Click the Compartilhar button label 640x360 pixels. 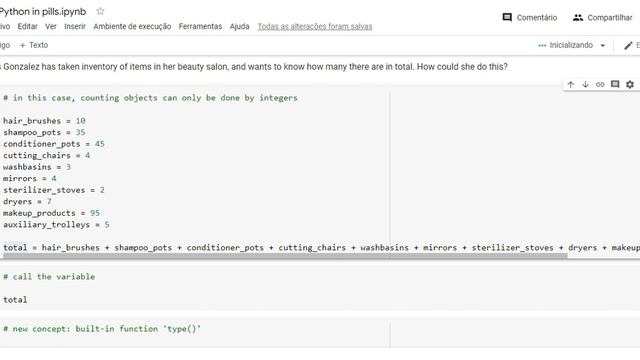(610, 18)
